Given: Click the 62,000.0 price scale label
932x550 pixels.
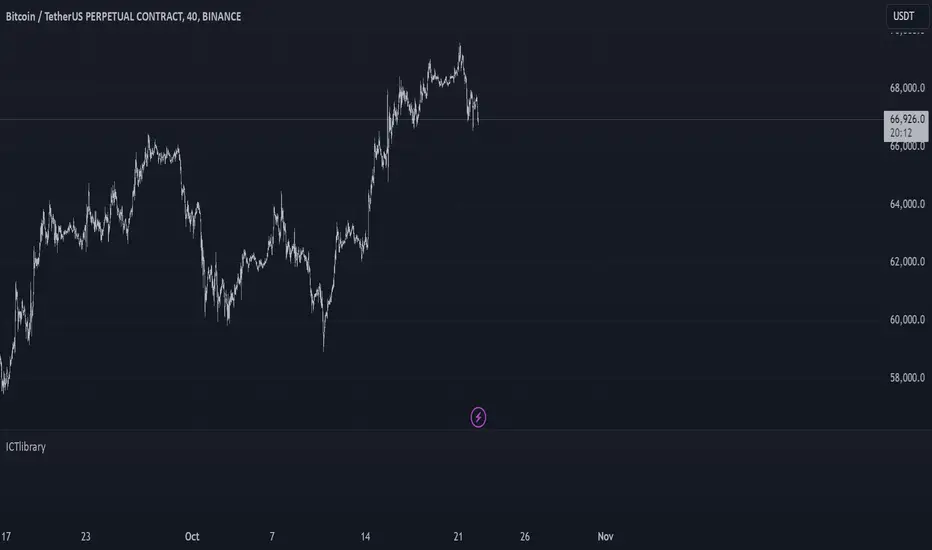Looking at the screenshot, I should click(904, 262).
